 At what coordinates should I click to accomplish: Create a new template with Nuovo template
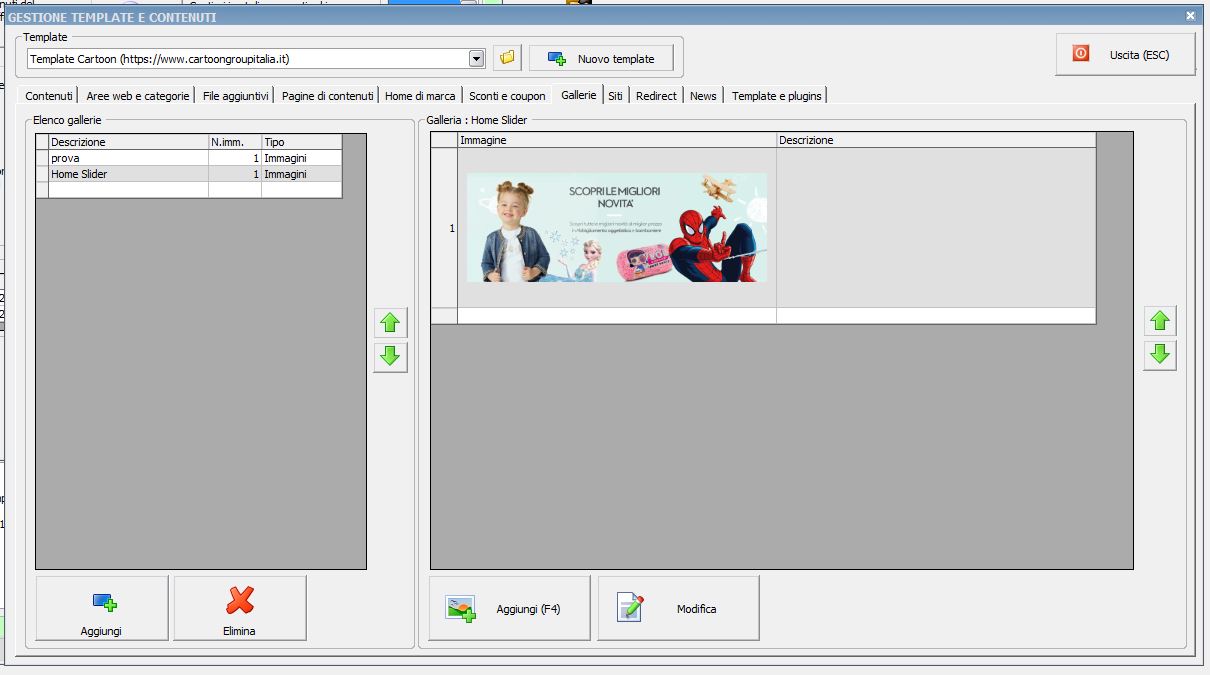(601, 59)
